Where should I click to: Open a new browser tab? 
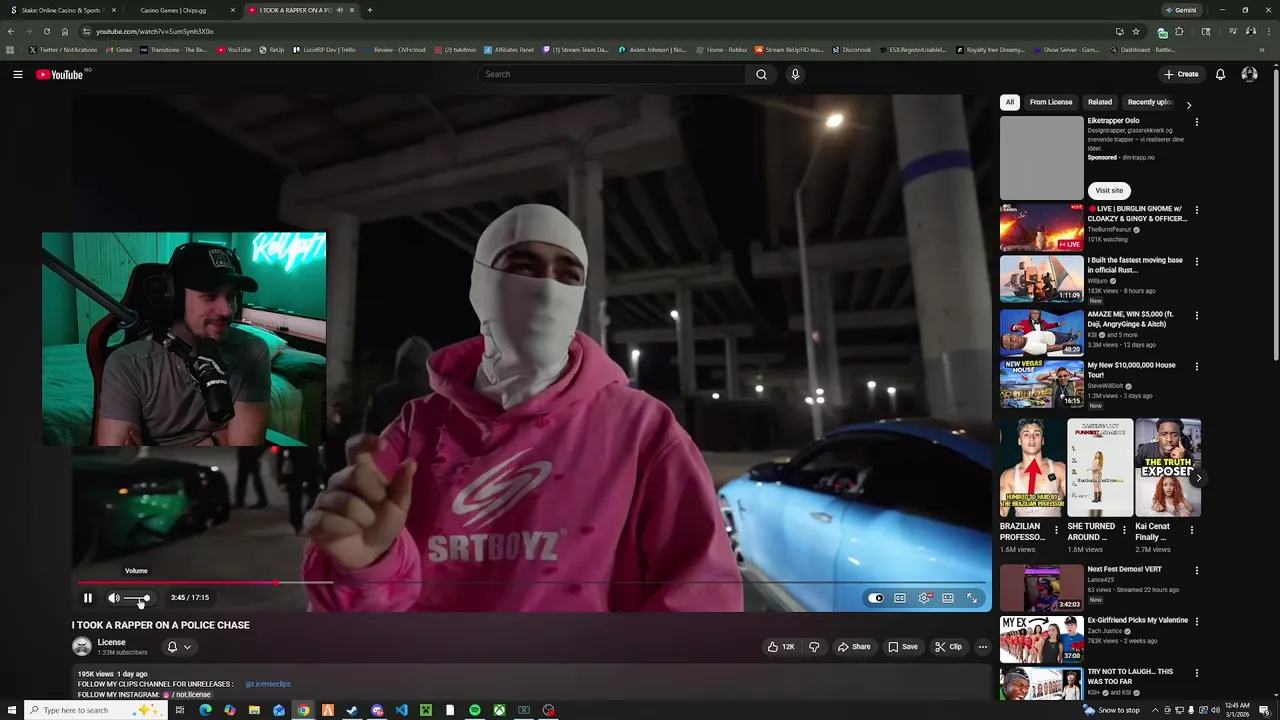tap(370, 10)
